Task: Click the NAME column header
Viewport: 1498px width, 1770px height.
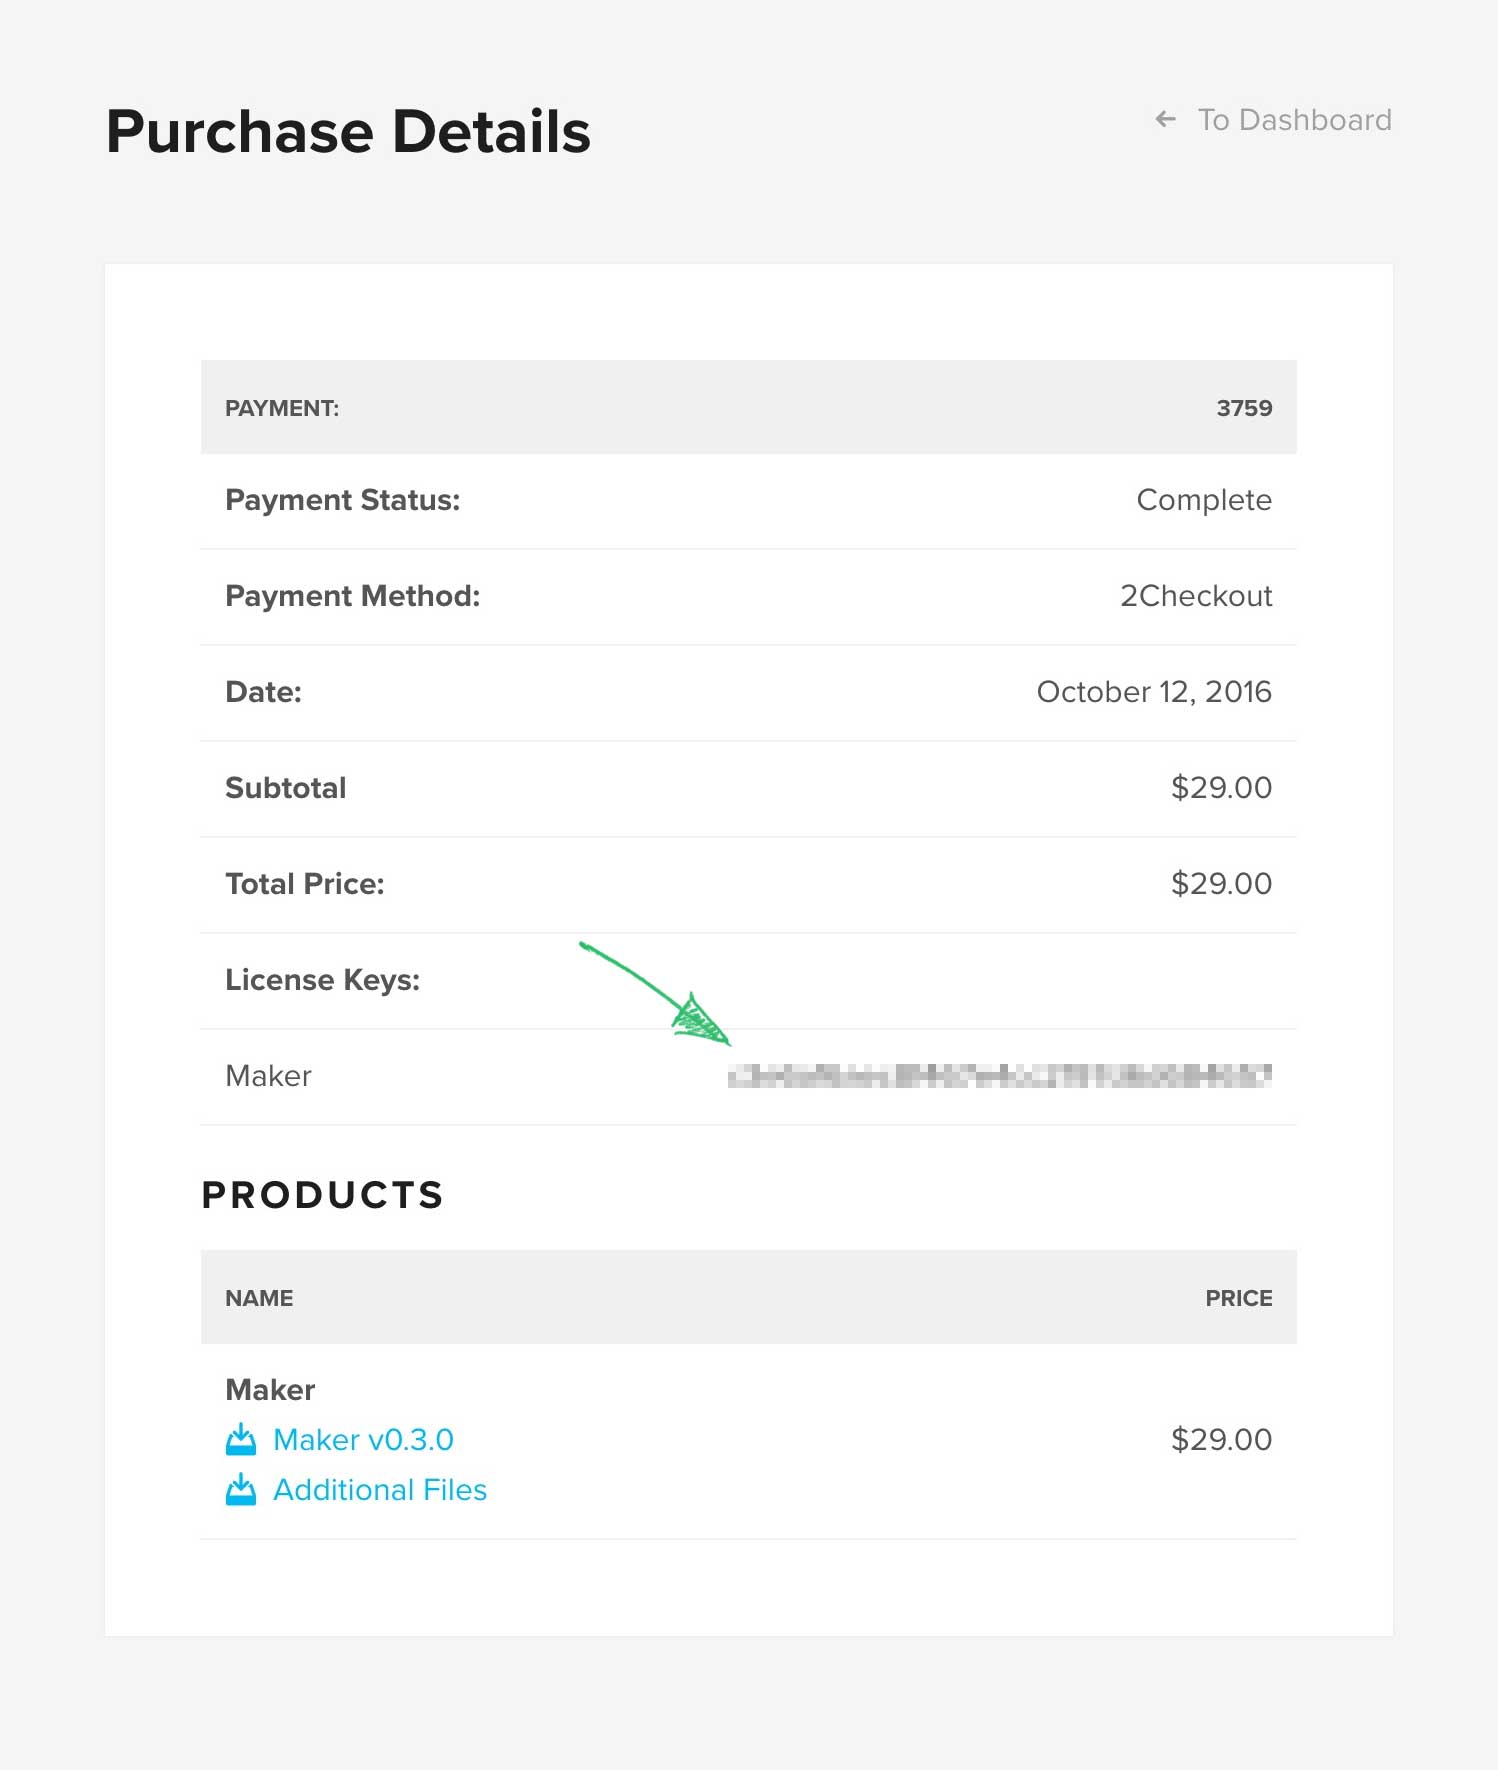Action: click(259, 1298)
